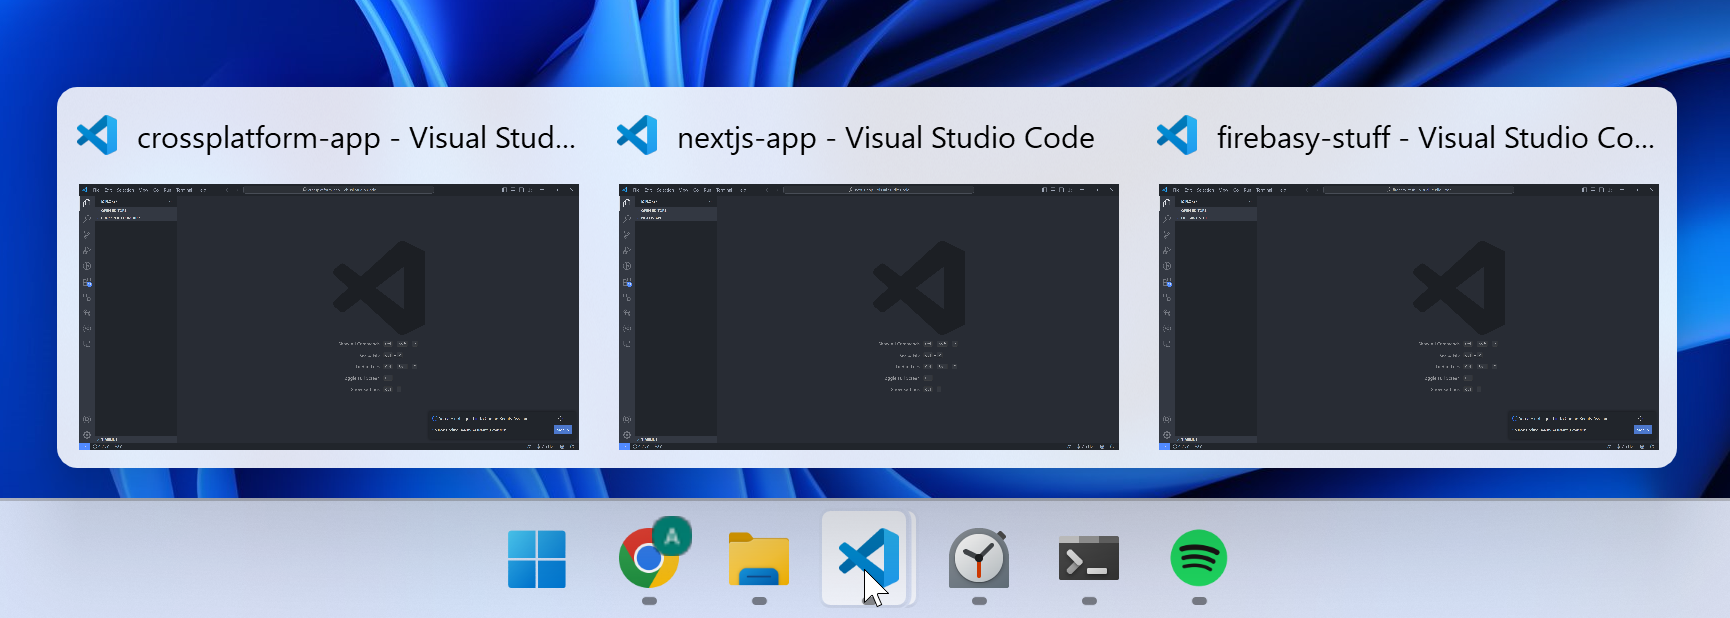Switch to Spotify from the taskbar

point(1199,558)
